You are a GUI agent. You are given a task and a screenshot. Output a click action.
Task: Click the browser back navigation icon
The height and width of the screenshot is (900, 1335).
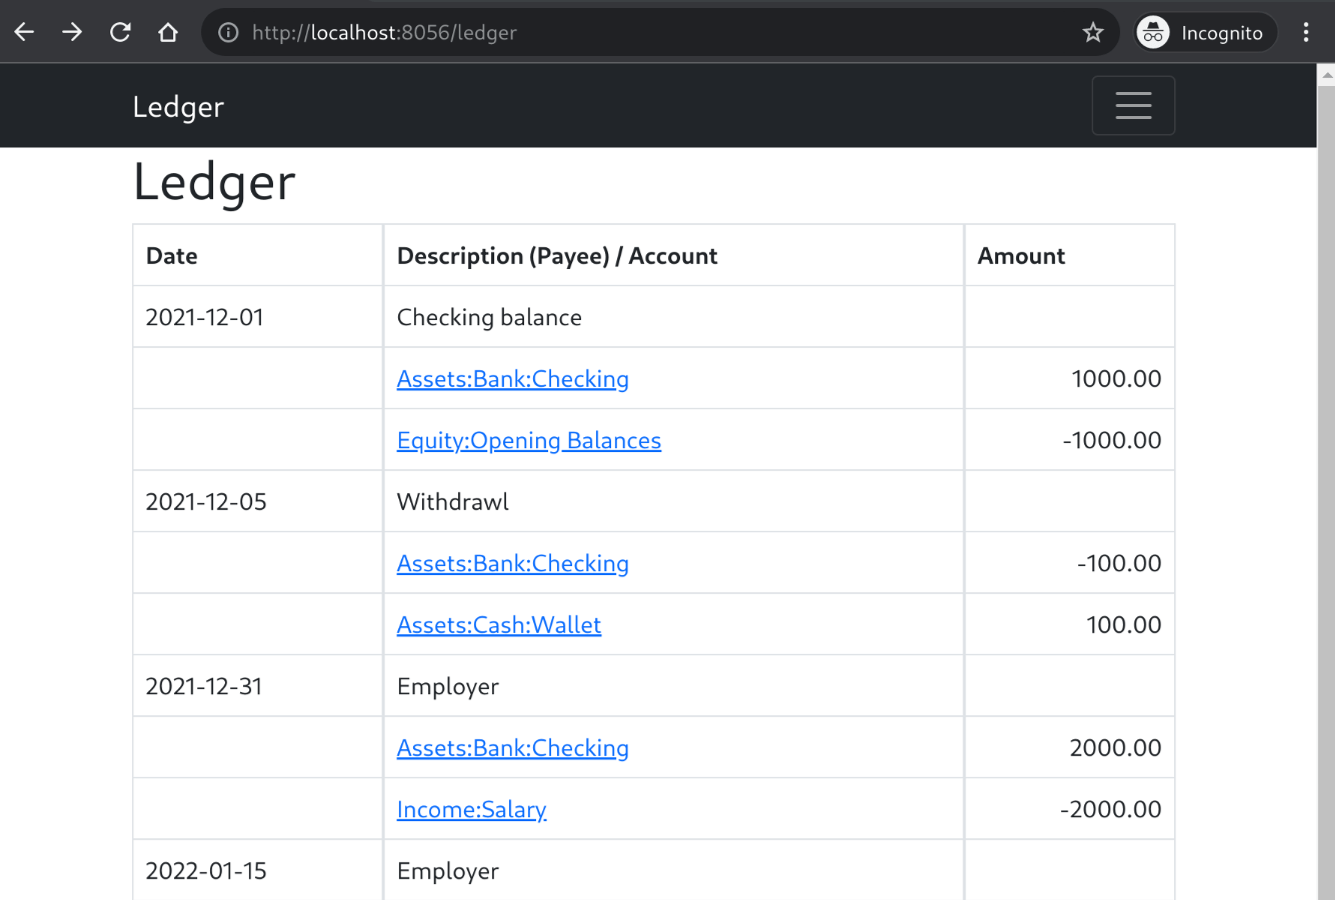pyautogui.click(x=24, y=31)
